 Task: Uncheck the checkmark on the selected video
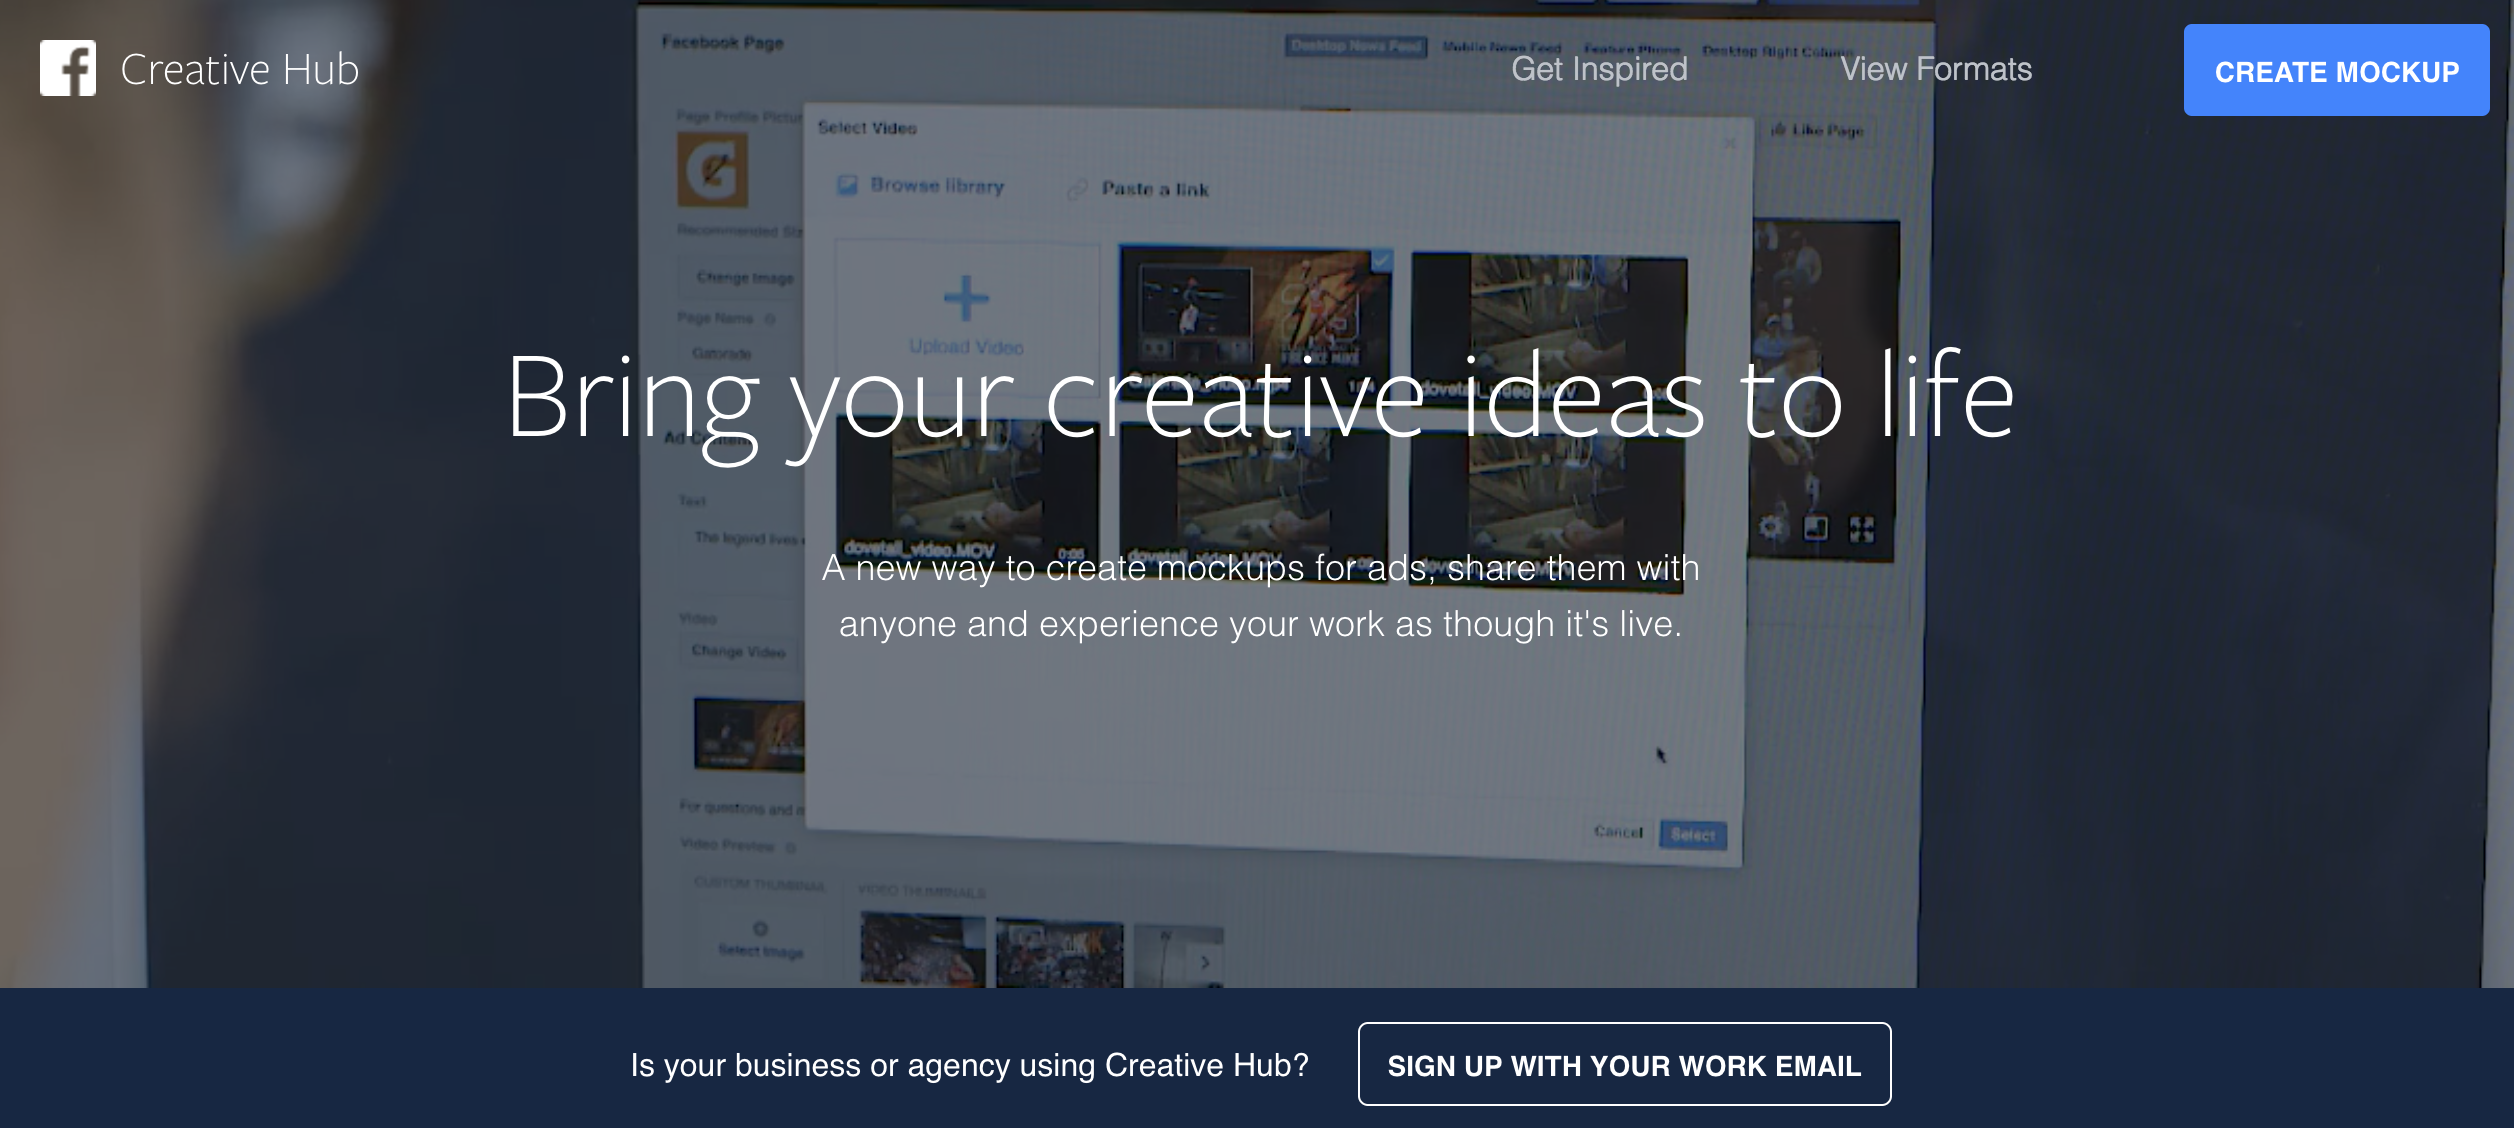click(x=1382, y=262)
